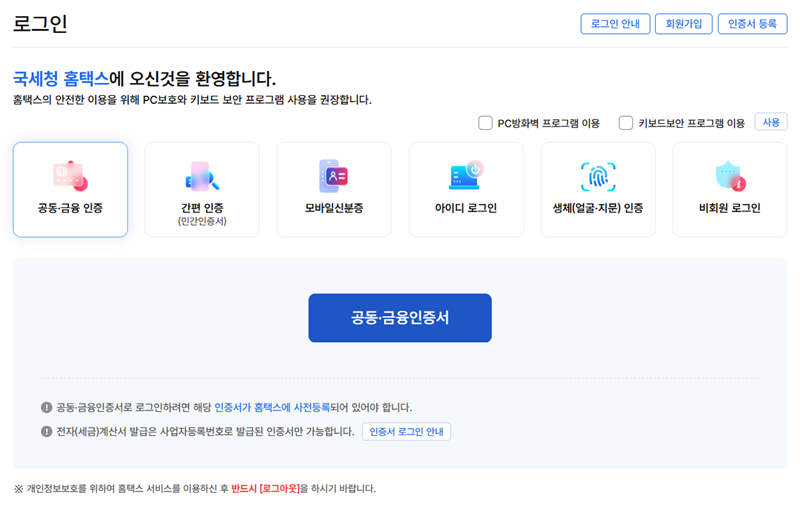Click the red 반드시 [로그아웃] text

tap(265, 488)
